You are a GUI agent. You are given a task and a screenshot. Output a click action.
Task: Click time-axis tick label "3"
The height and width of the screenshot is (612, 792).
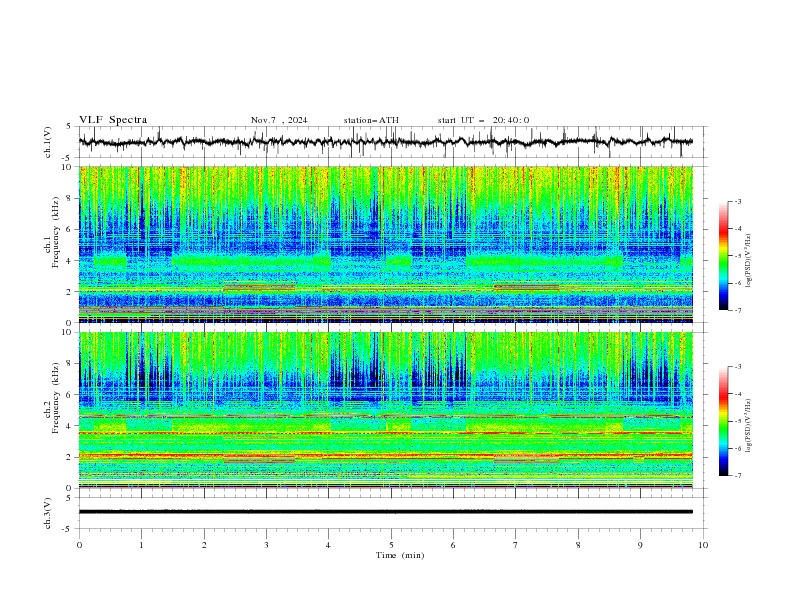[267, 545]
